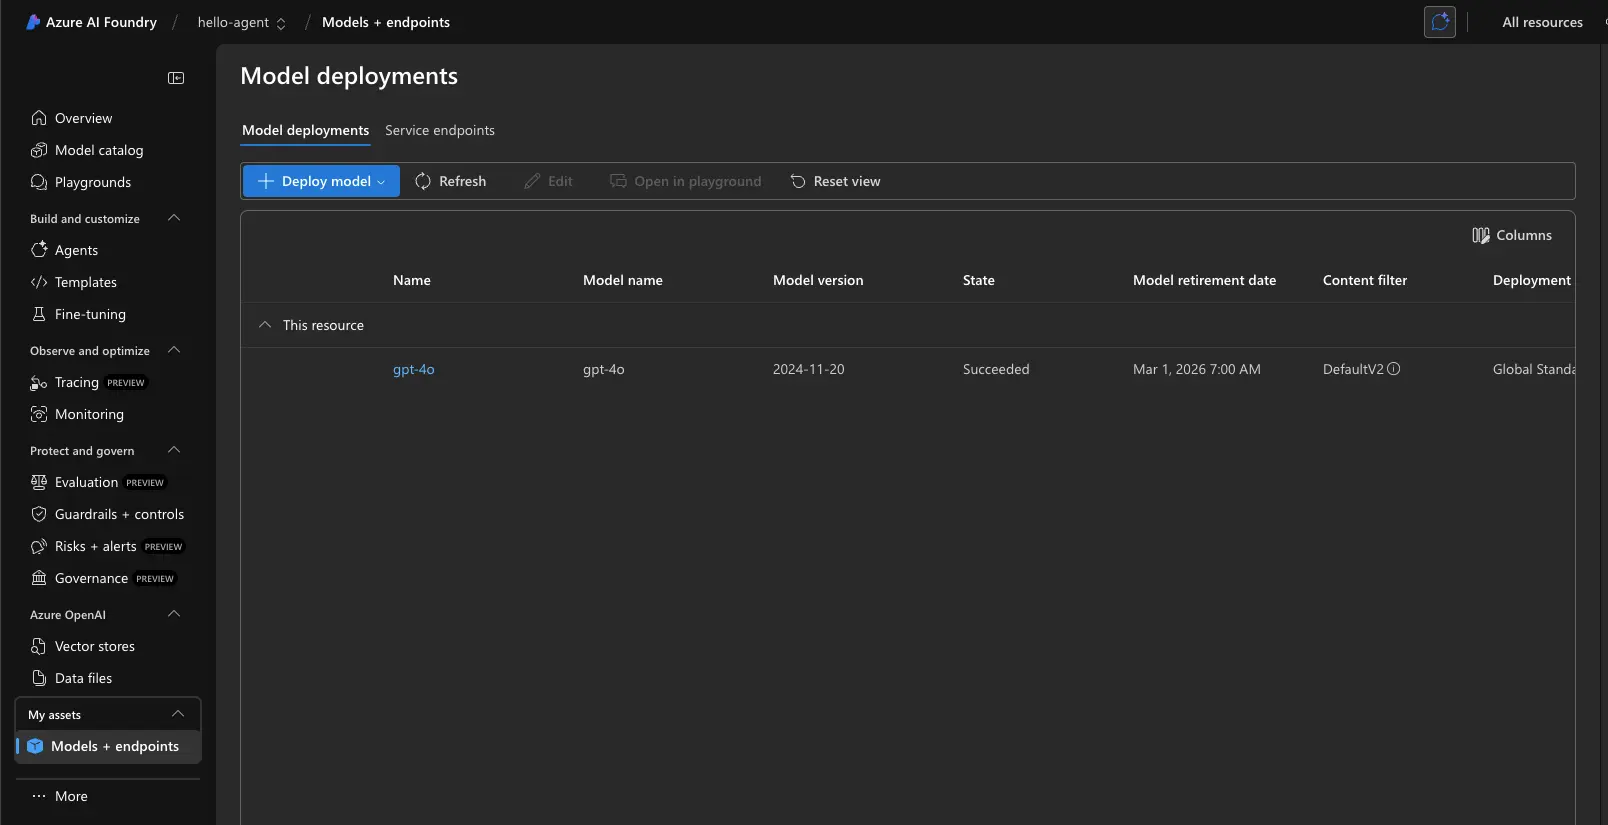This screenshot has height=825, width=1608.
Task: Open the hello-agent project switcher
Action: 242,22
